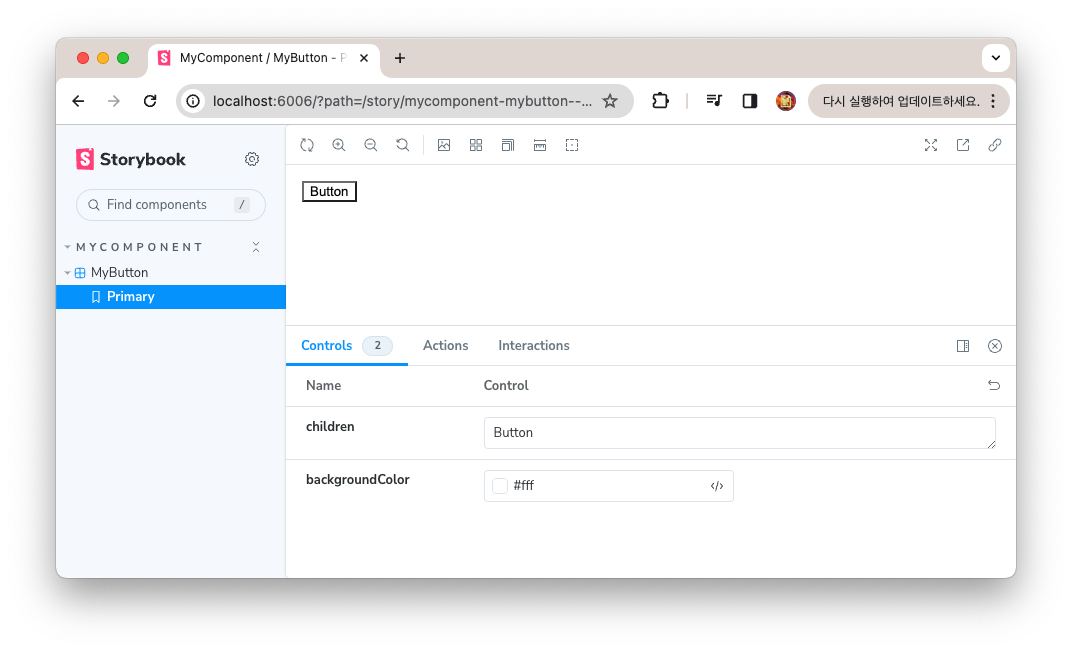1072x652 pixels.
Task: Select the MyComponent / MyButton browser tab
Action: 263,58
